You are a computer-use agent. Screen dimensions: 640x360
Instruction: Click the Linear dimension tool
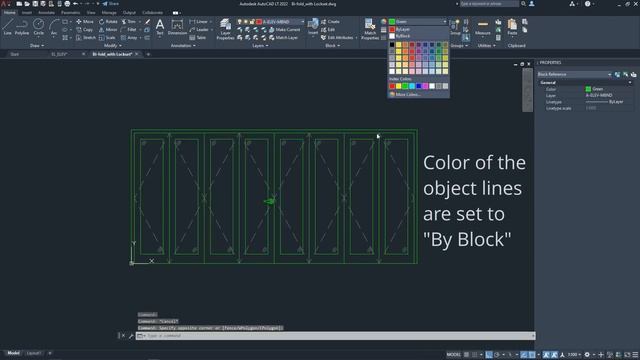point(199,22)
